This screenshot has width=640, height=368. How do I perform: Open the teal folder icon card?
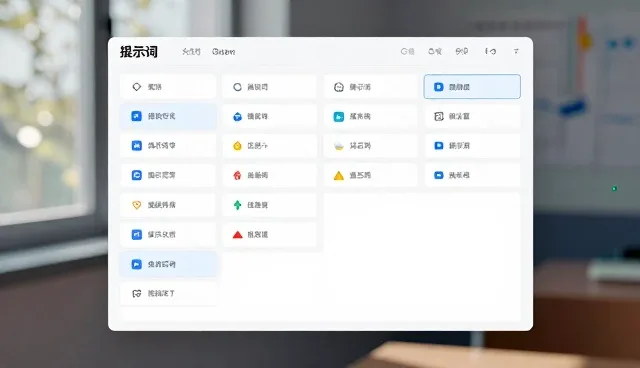[x=371, y=116]
